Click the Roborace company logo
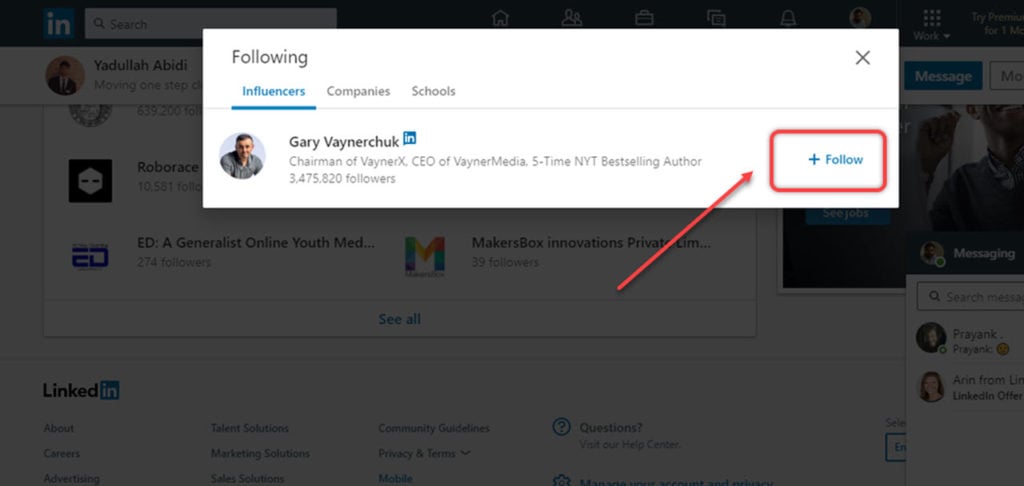The height and width of the screenshot is (486, 1024). pyautogui.click(x=90, y=181)
